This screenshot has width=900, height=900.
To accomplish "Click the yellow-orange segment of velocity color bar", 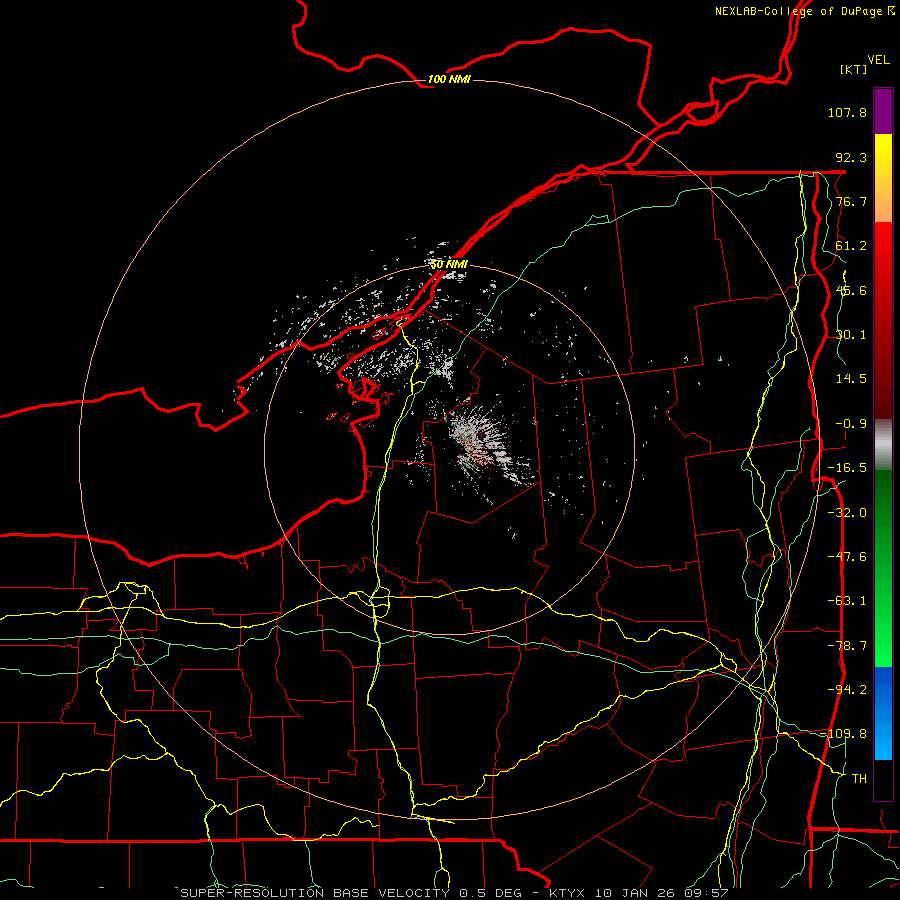I will click(x=883, y=178).
